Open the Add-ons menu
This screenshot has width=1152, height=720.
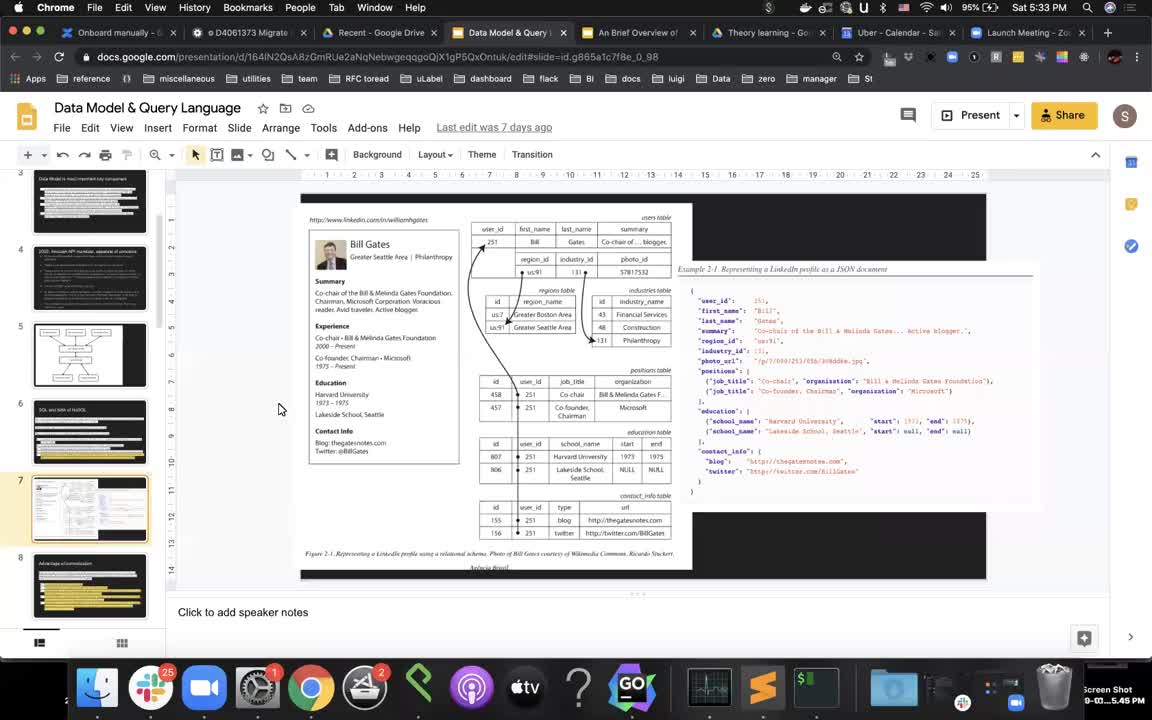pos(367,128)
